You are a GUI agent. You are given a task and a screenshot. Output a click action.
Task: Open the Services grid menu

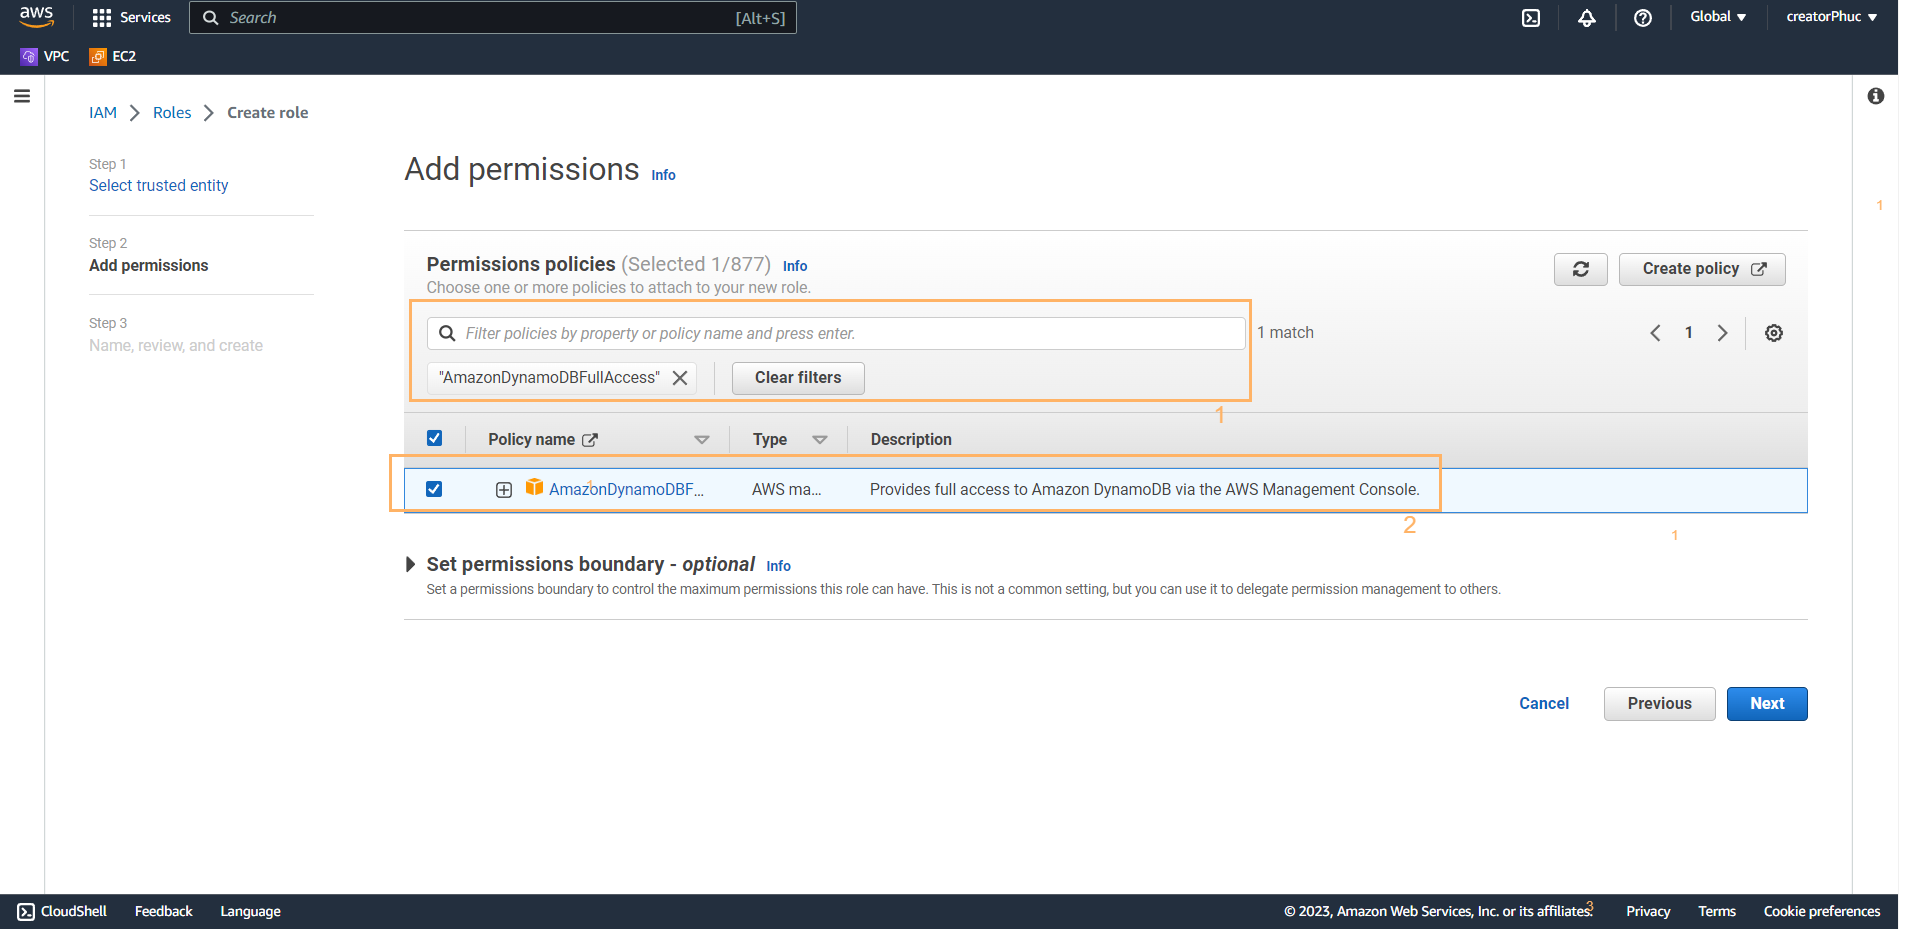coord(131,17)
